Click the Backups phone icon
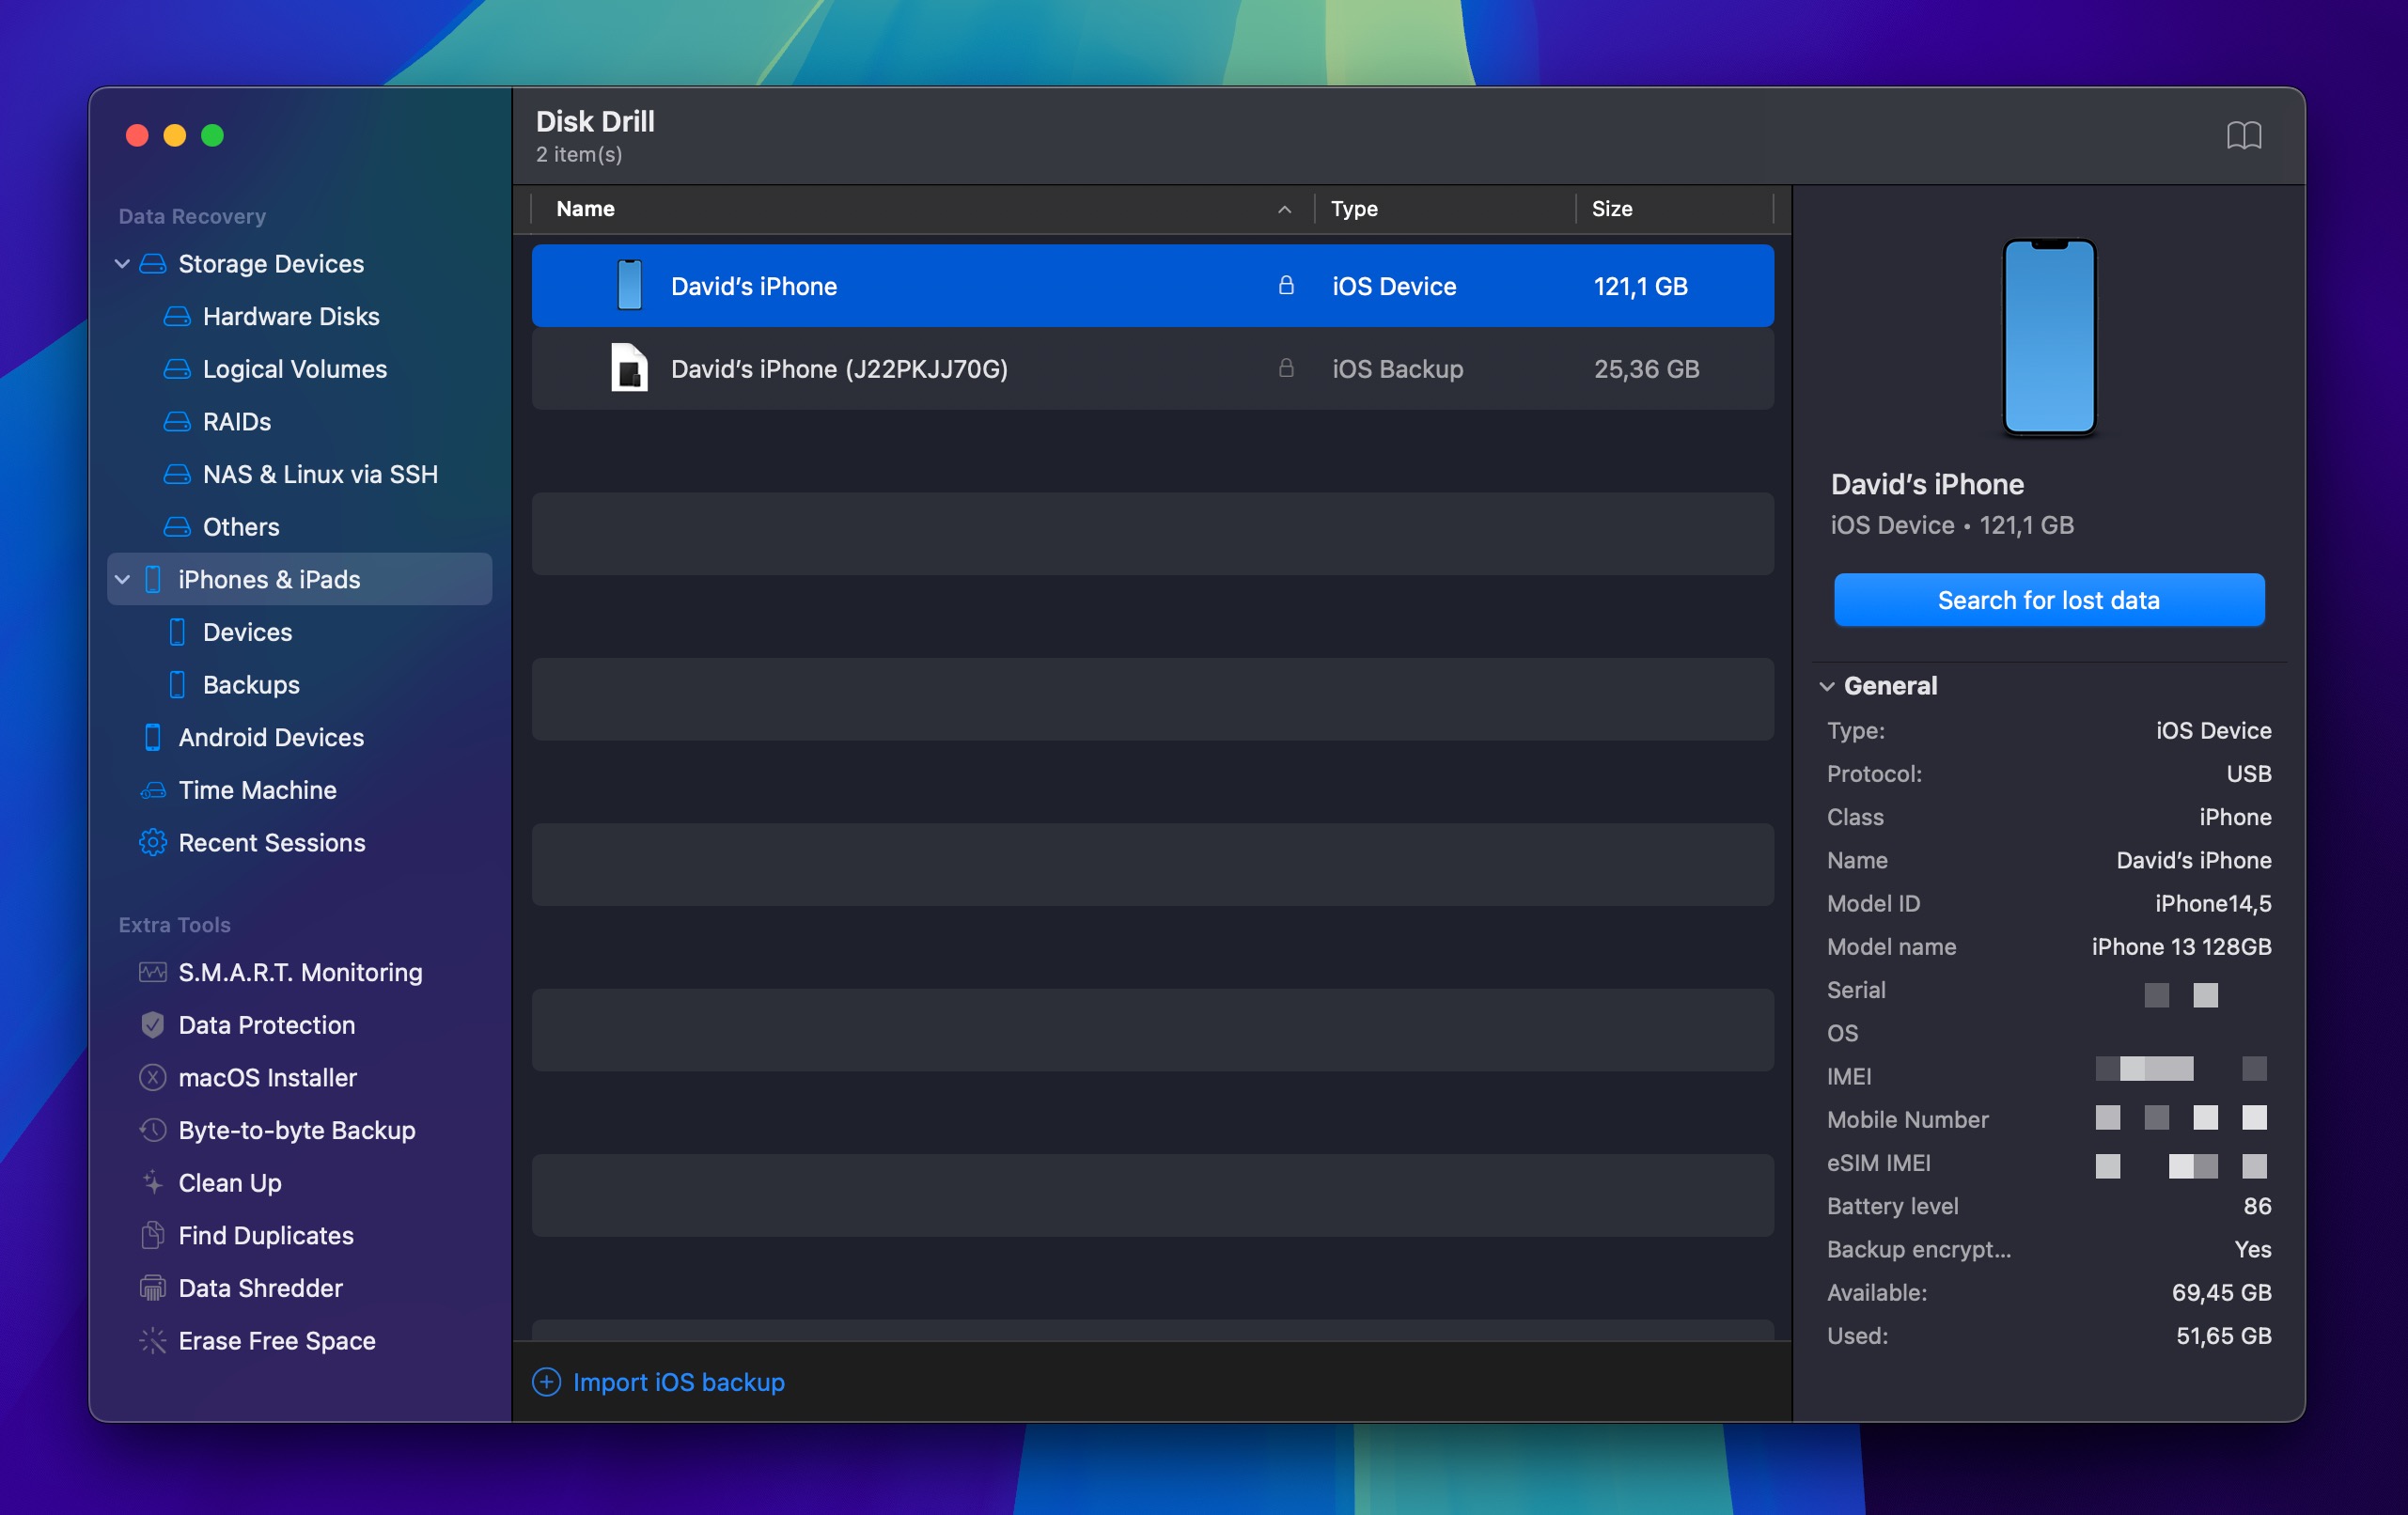 (x=177, y=685)
